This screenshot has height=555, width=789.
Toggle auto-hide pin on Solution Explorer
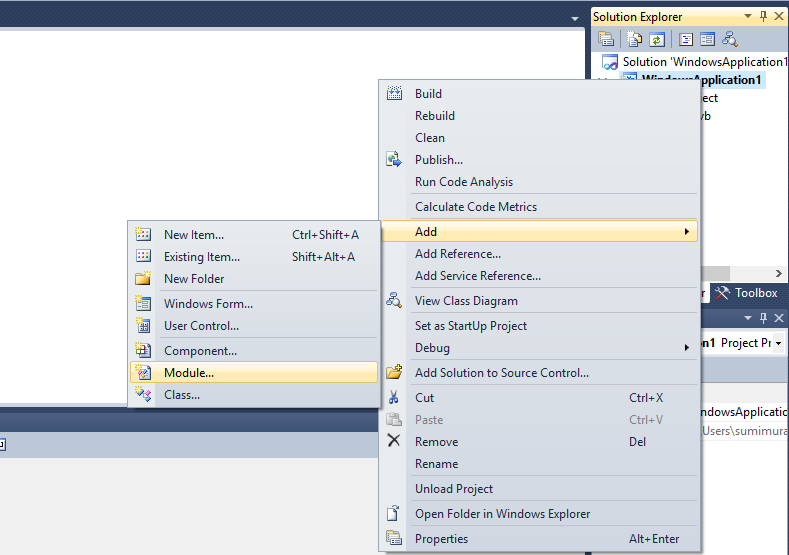(x=763, y=16)
